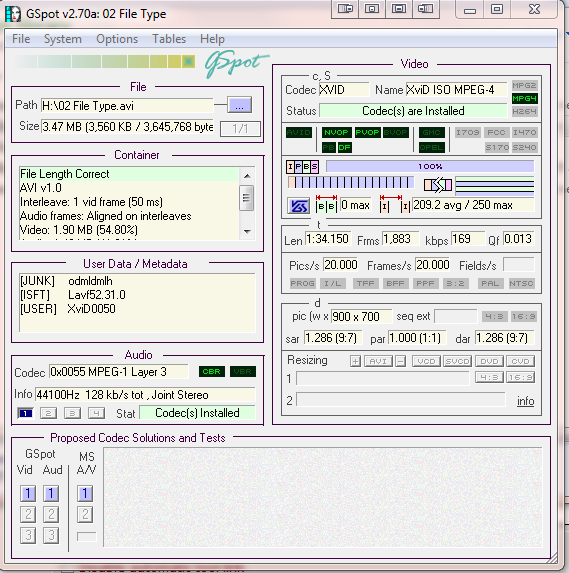Minimize the GSpot window
Screen dimensions: 569x573
470,9
